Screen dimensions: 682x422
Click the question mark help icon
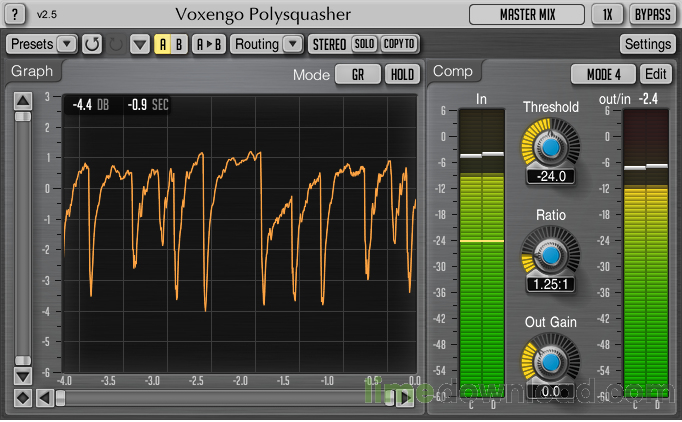pyautogui.click(x=15, y=14)
